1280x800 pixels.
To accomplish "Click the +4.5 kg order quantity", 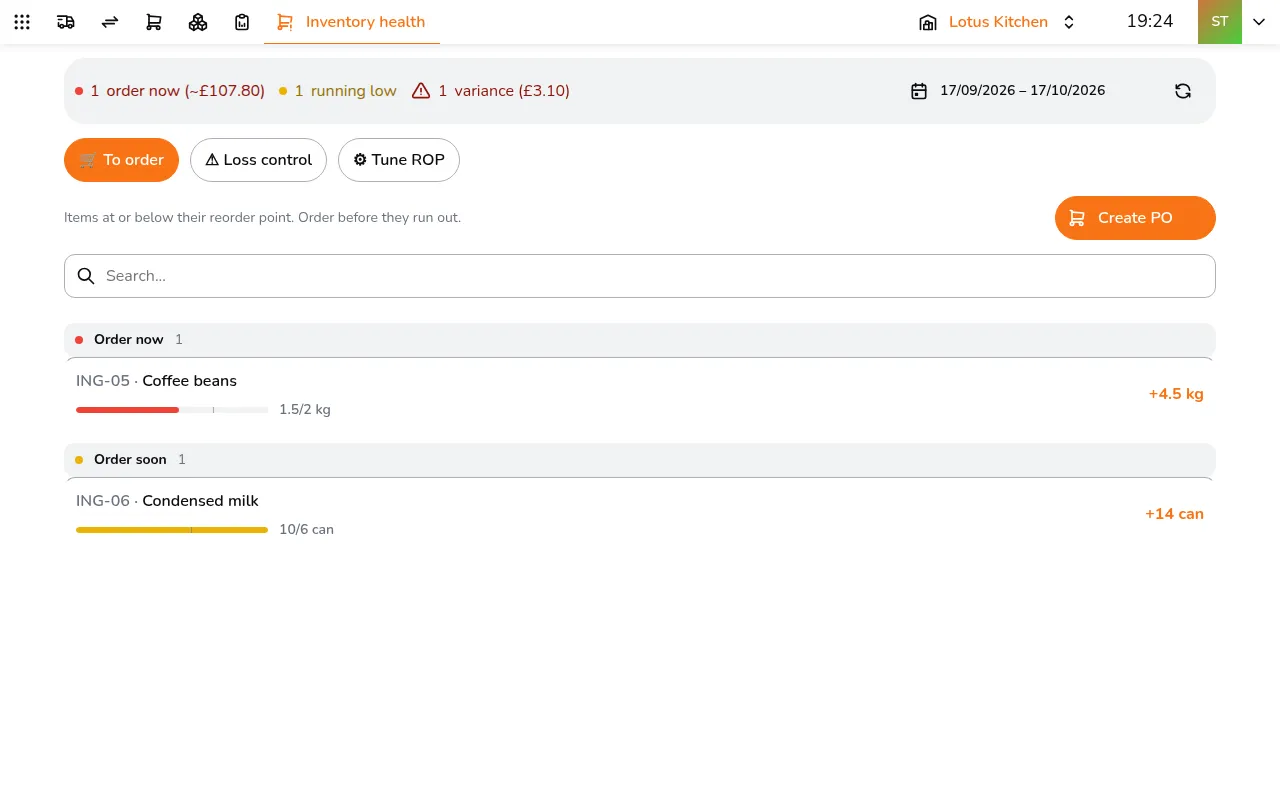I will click(x=1176, y=394).
